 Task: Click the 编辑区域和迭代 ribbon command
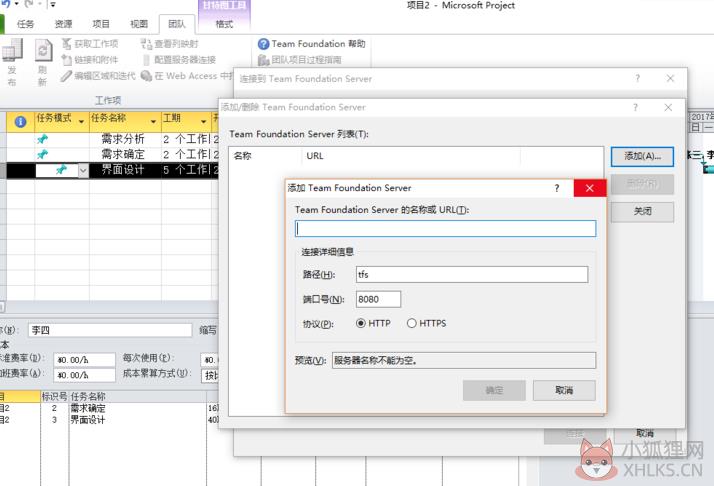pyautogui.click(x=98, y=76)
